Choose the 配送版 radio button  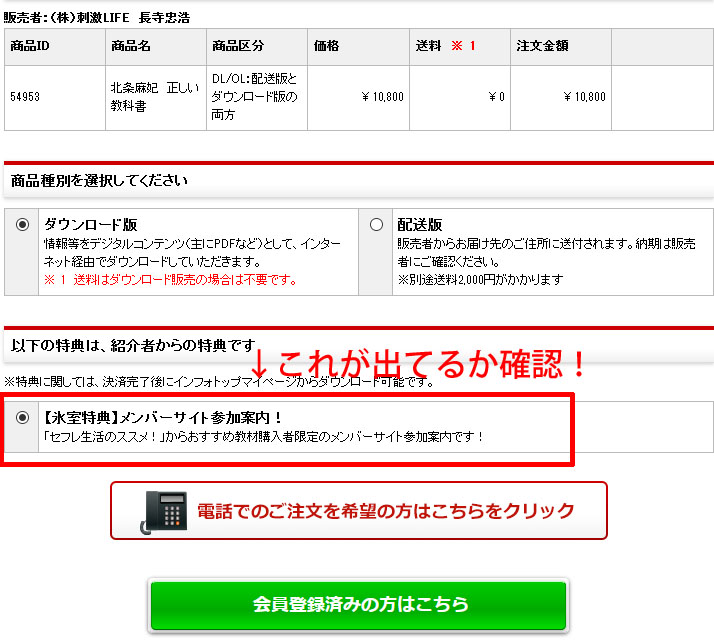pos(376,225)
